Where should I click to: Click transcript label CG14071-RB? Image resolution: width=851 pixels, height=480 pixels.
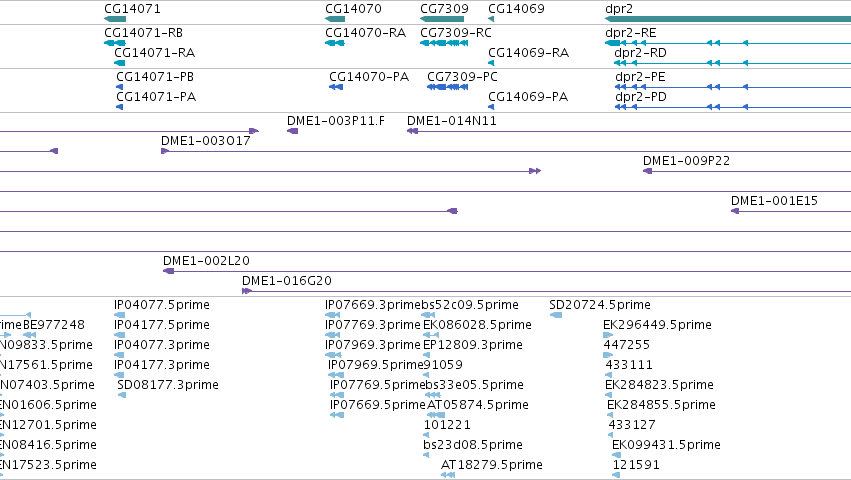tap(143, 33)
